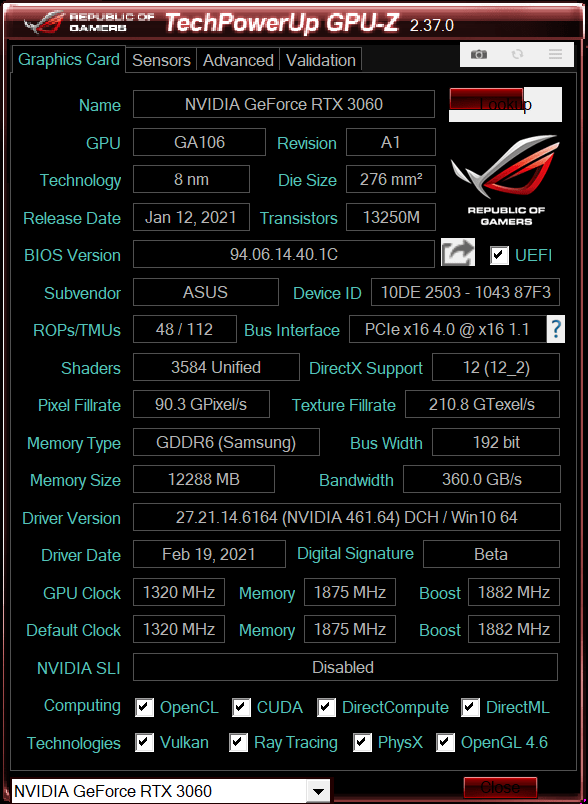Click the camera screenshot icon
The height and width of the screenshot is (804, 588).
coord(479,54)
